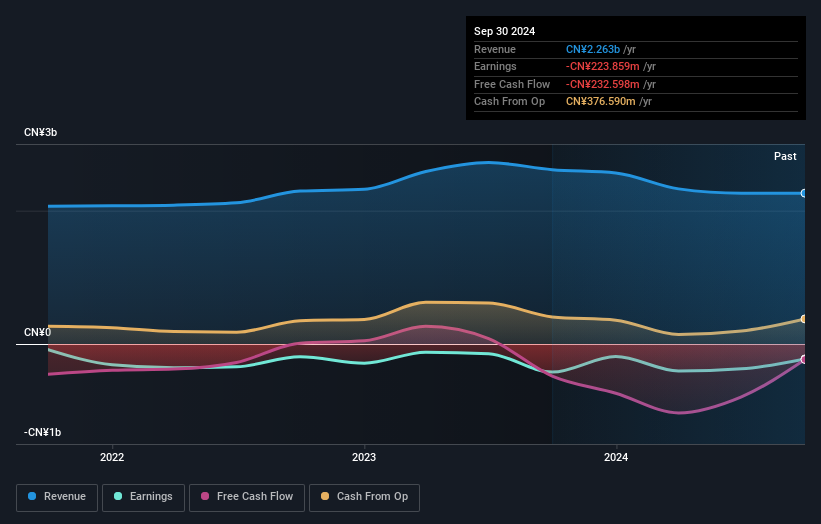821x524 pixels.
Task: Toggle the Earnings legend button
Action: pos(143,497)
